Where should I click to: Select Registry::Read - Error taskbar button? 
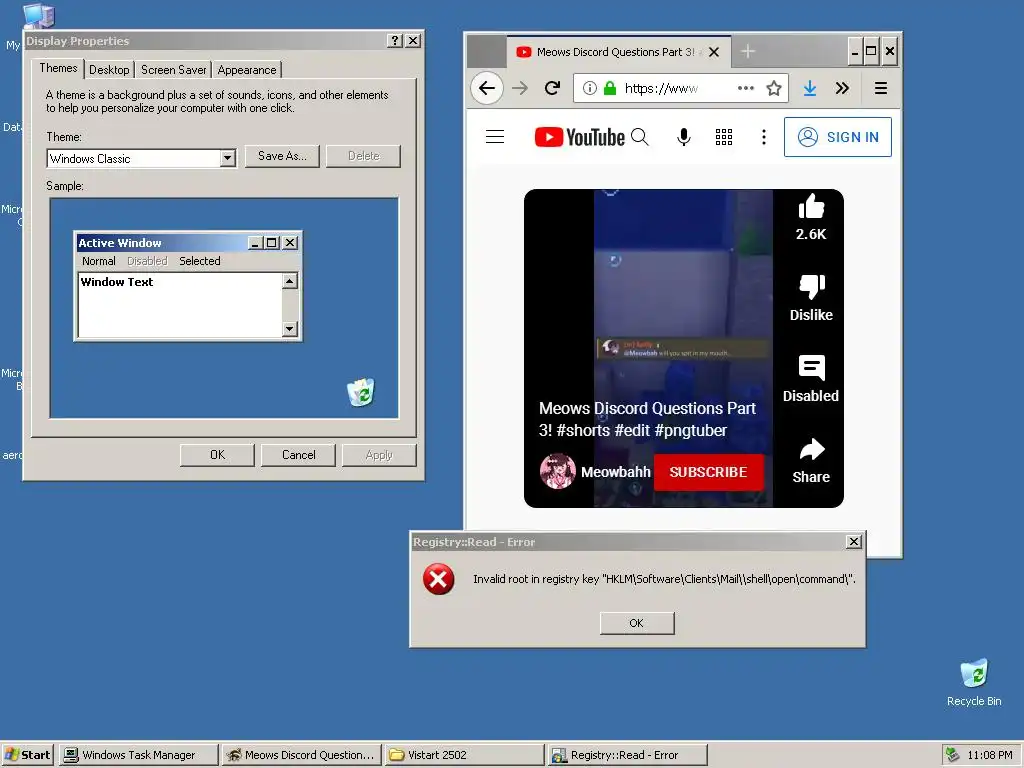pos(627,755)
